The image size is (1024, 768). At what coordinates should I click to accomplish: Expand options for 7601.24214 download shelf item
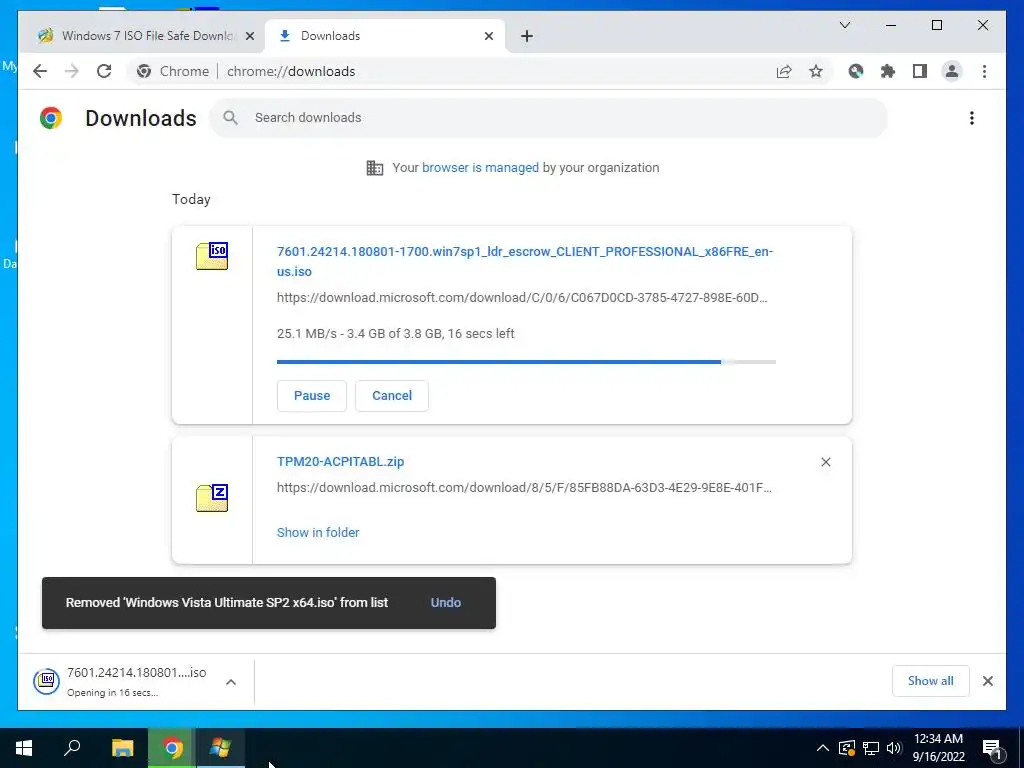[231, 682]
